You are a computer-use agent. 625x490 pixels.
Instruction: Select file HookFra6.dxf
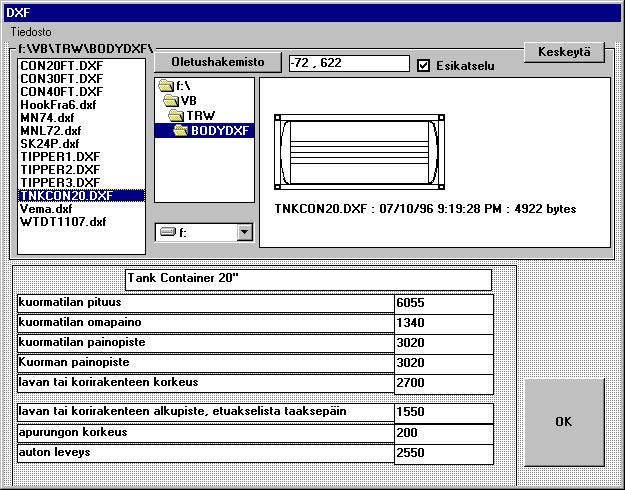(x=81, y=105)
